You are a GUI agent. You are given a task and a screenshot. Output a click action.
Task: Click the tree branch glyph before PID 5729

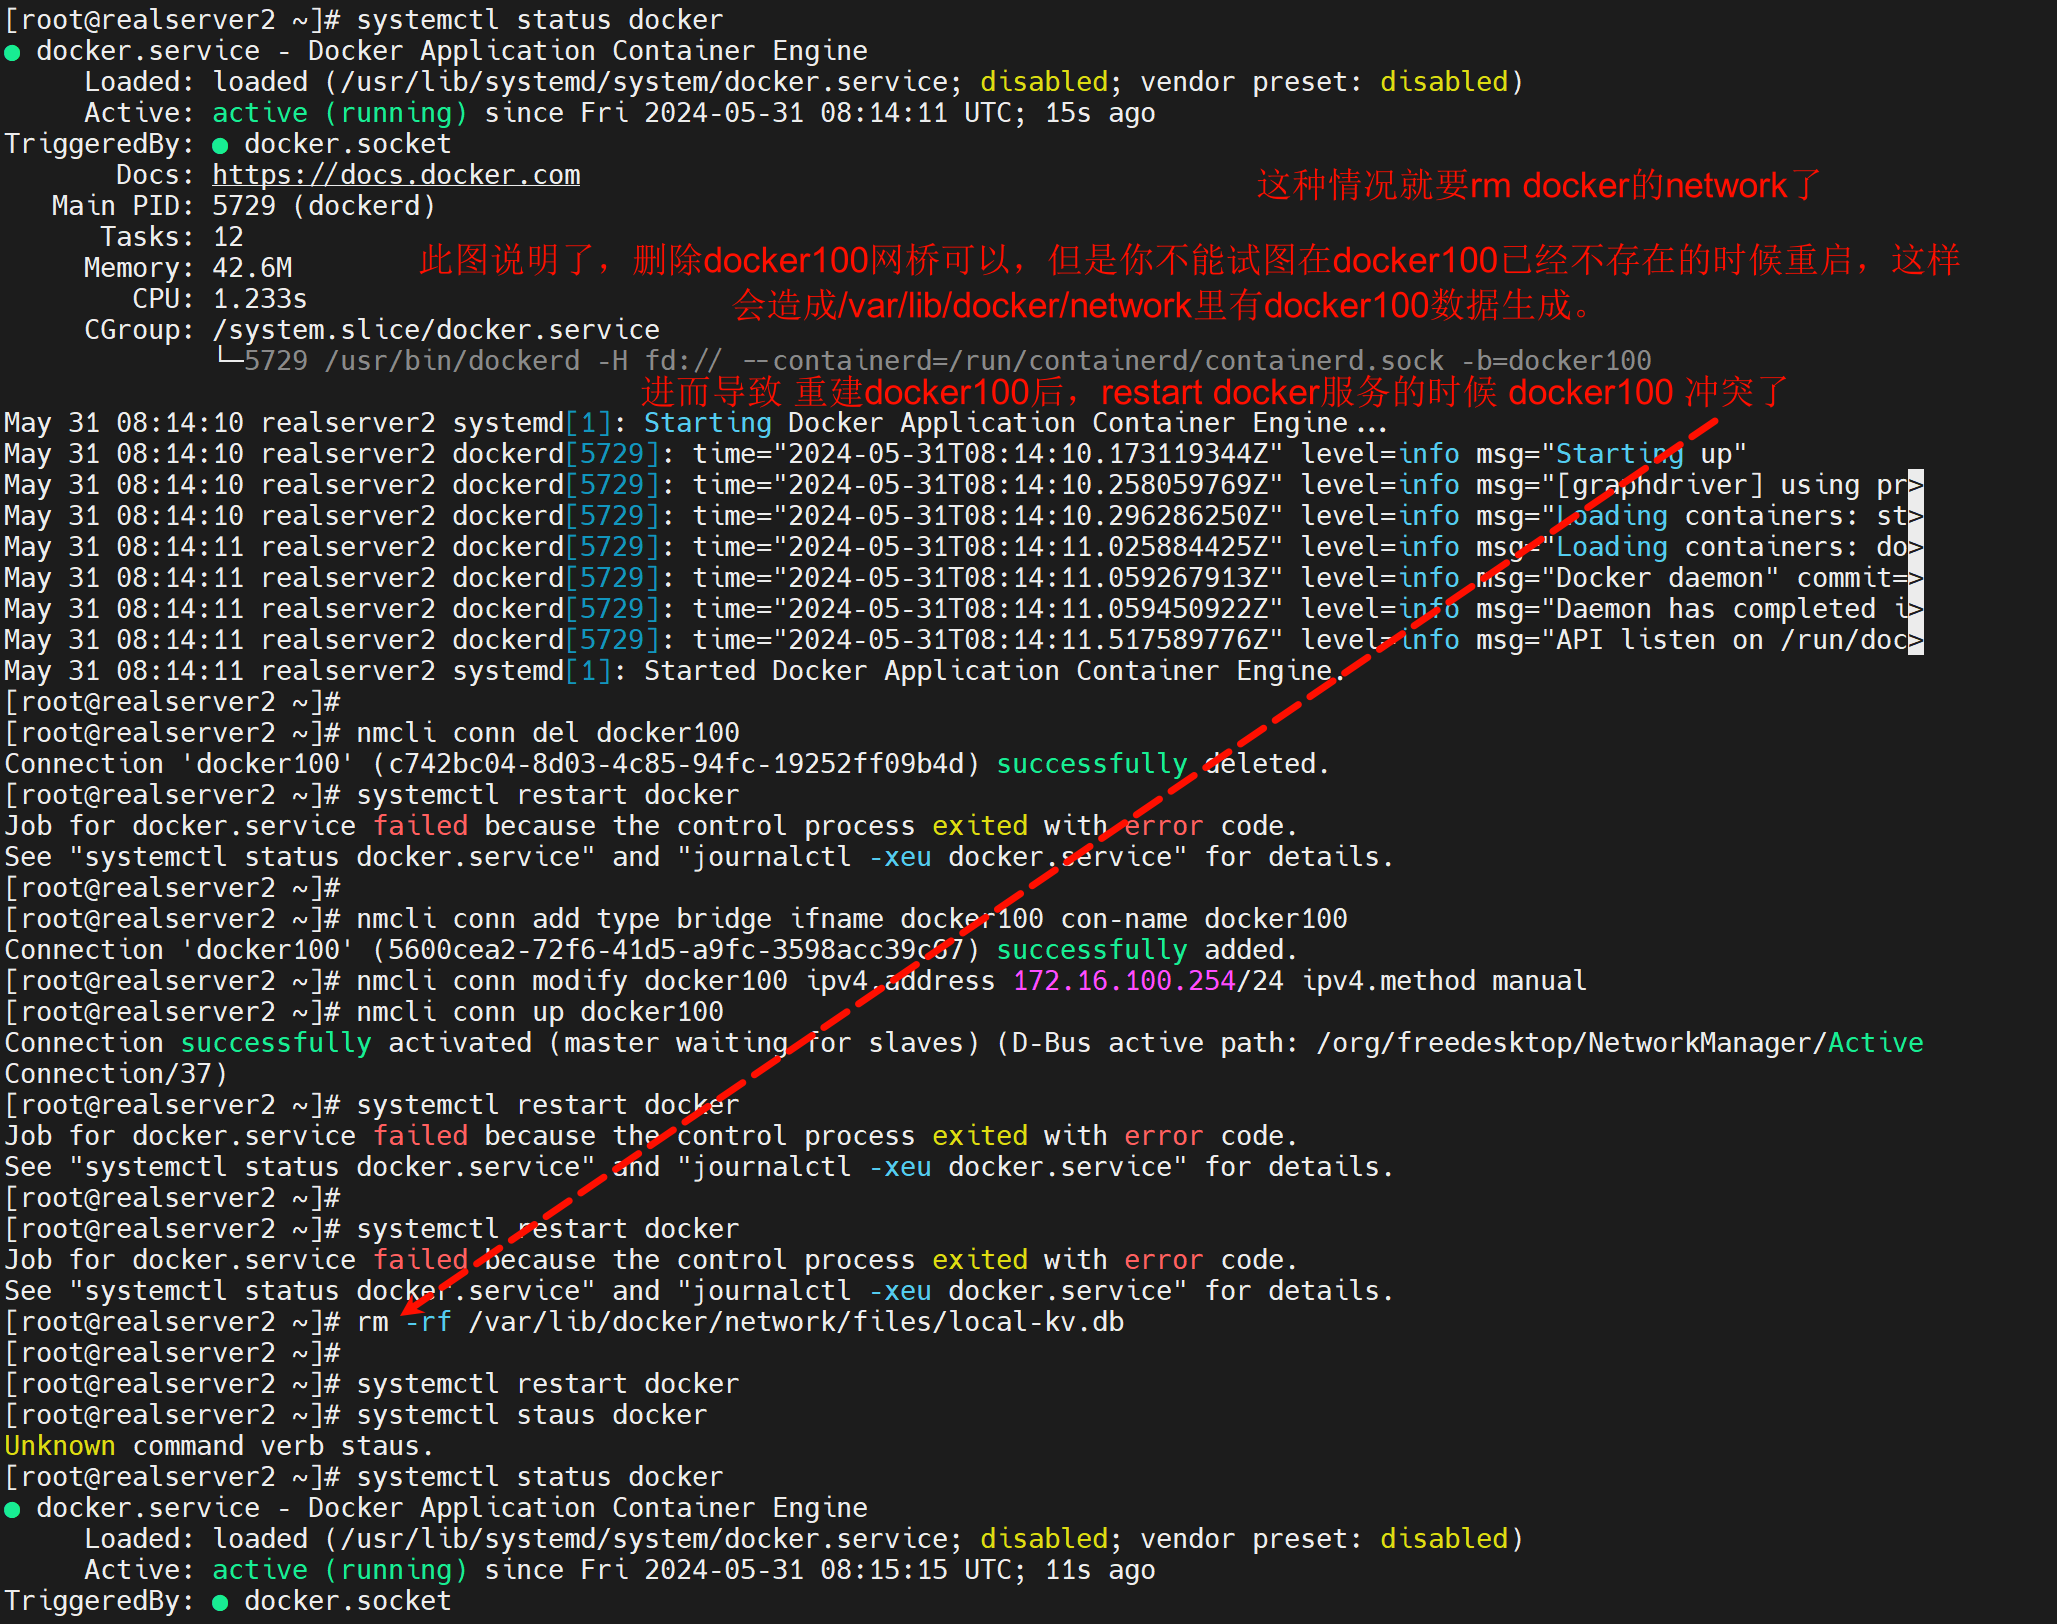(229, 358)
